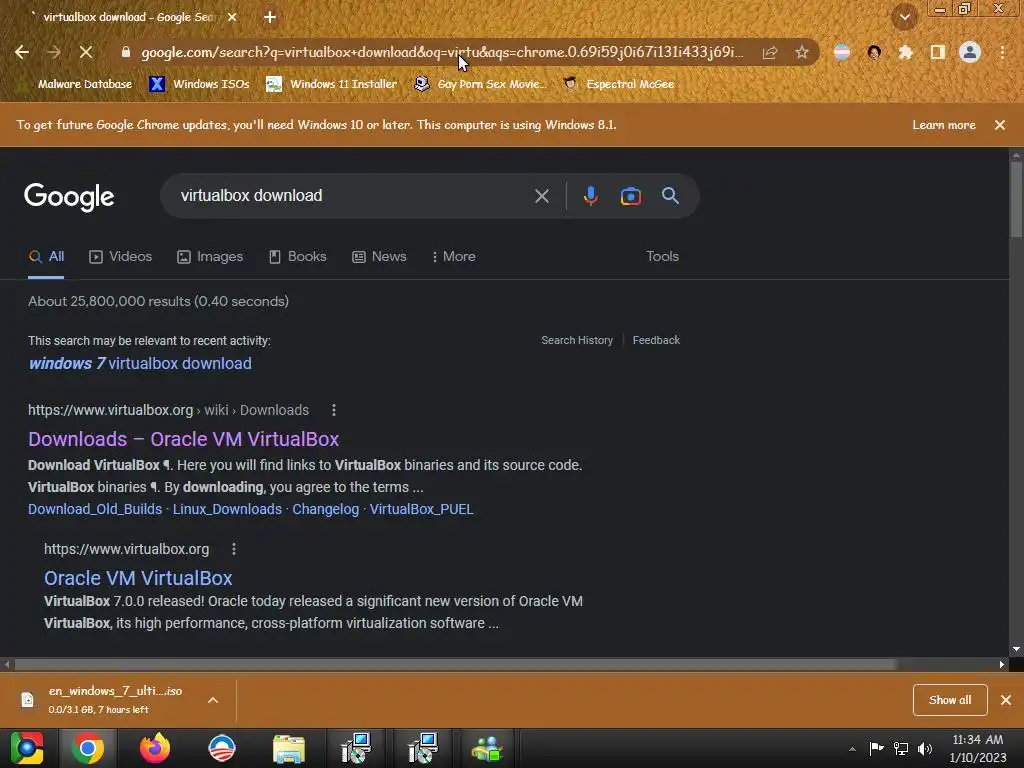Open Search History link
This screenshot has height=768, width=1024.
(x=577, y=340)
